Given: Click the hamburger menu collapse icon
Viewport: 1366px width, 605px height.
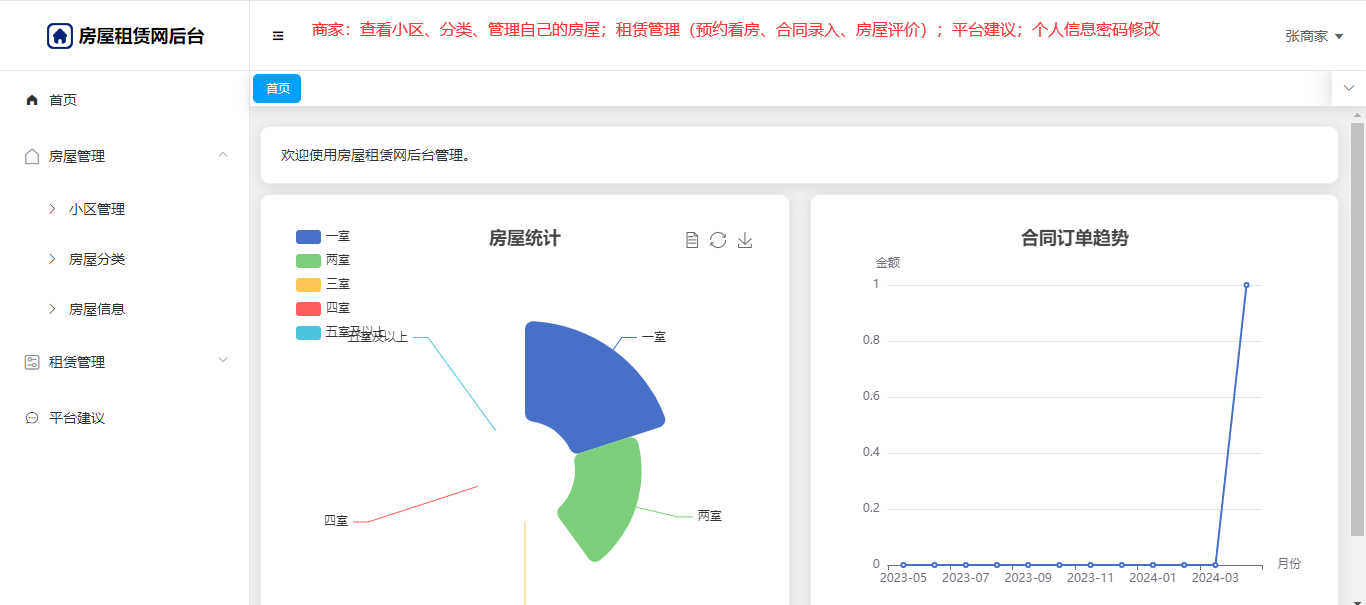Looking at the screenshot, I should 278,36.
